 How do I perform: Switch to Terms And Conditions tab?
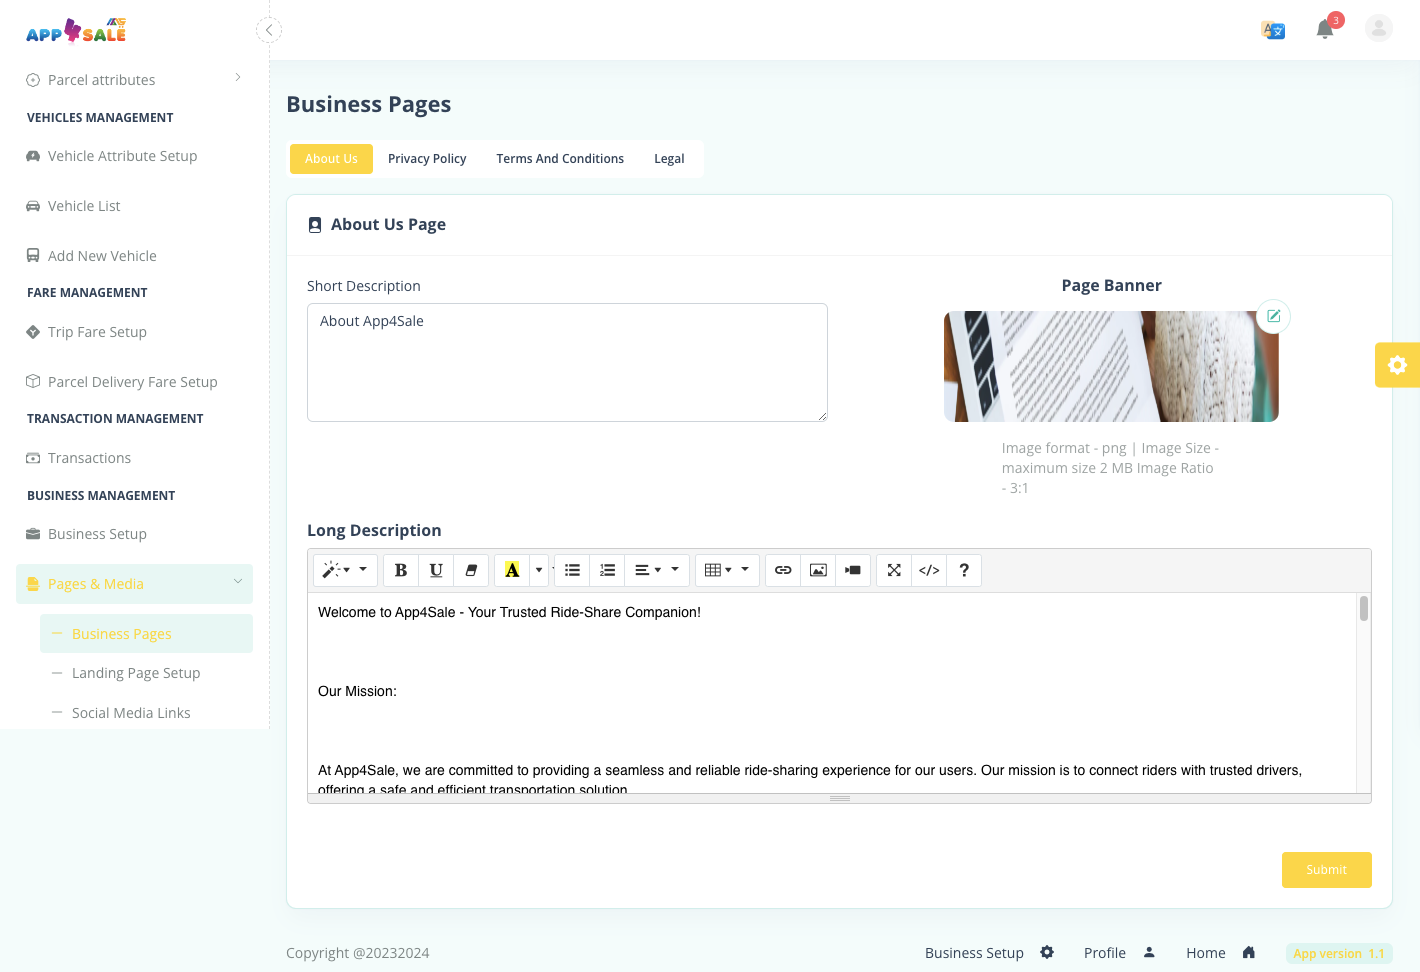[x=560, y=159]
